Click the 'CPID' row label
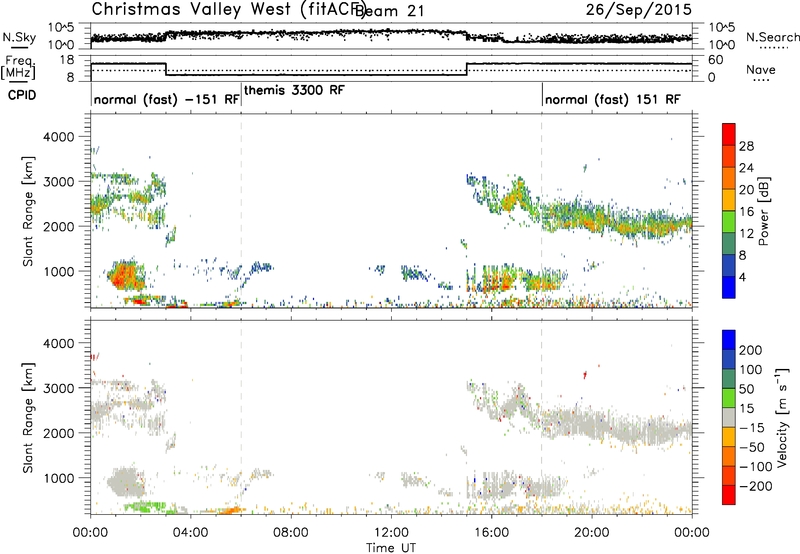The height and width of the screenshot is (554, 800). [x=22, y=95]
